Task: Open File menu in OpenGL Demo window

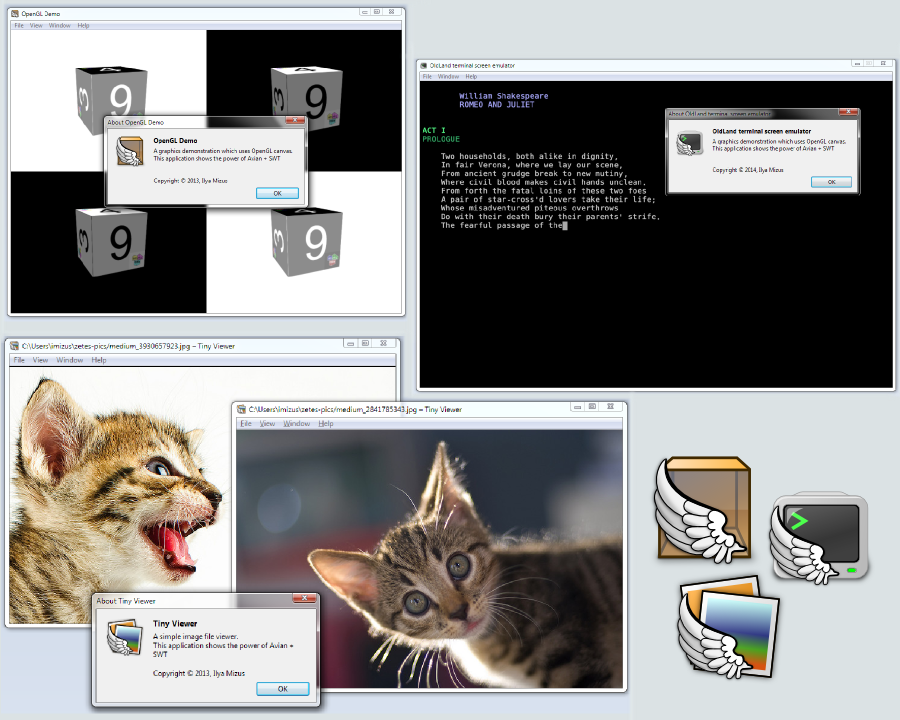Action: [x=19, y=25]
